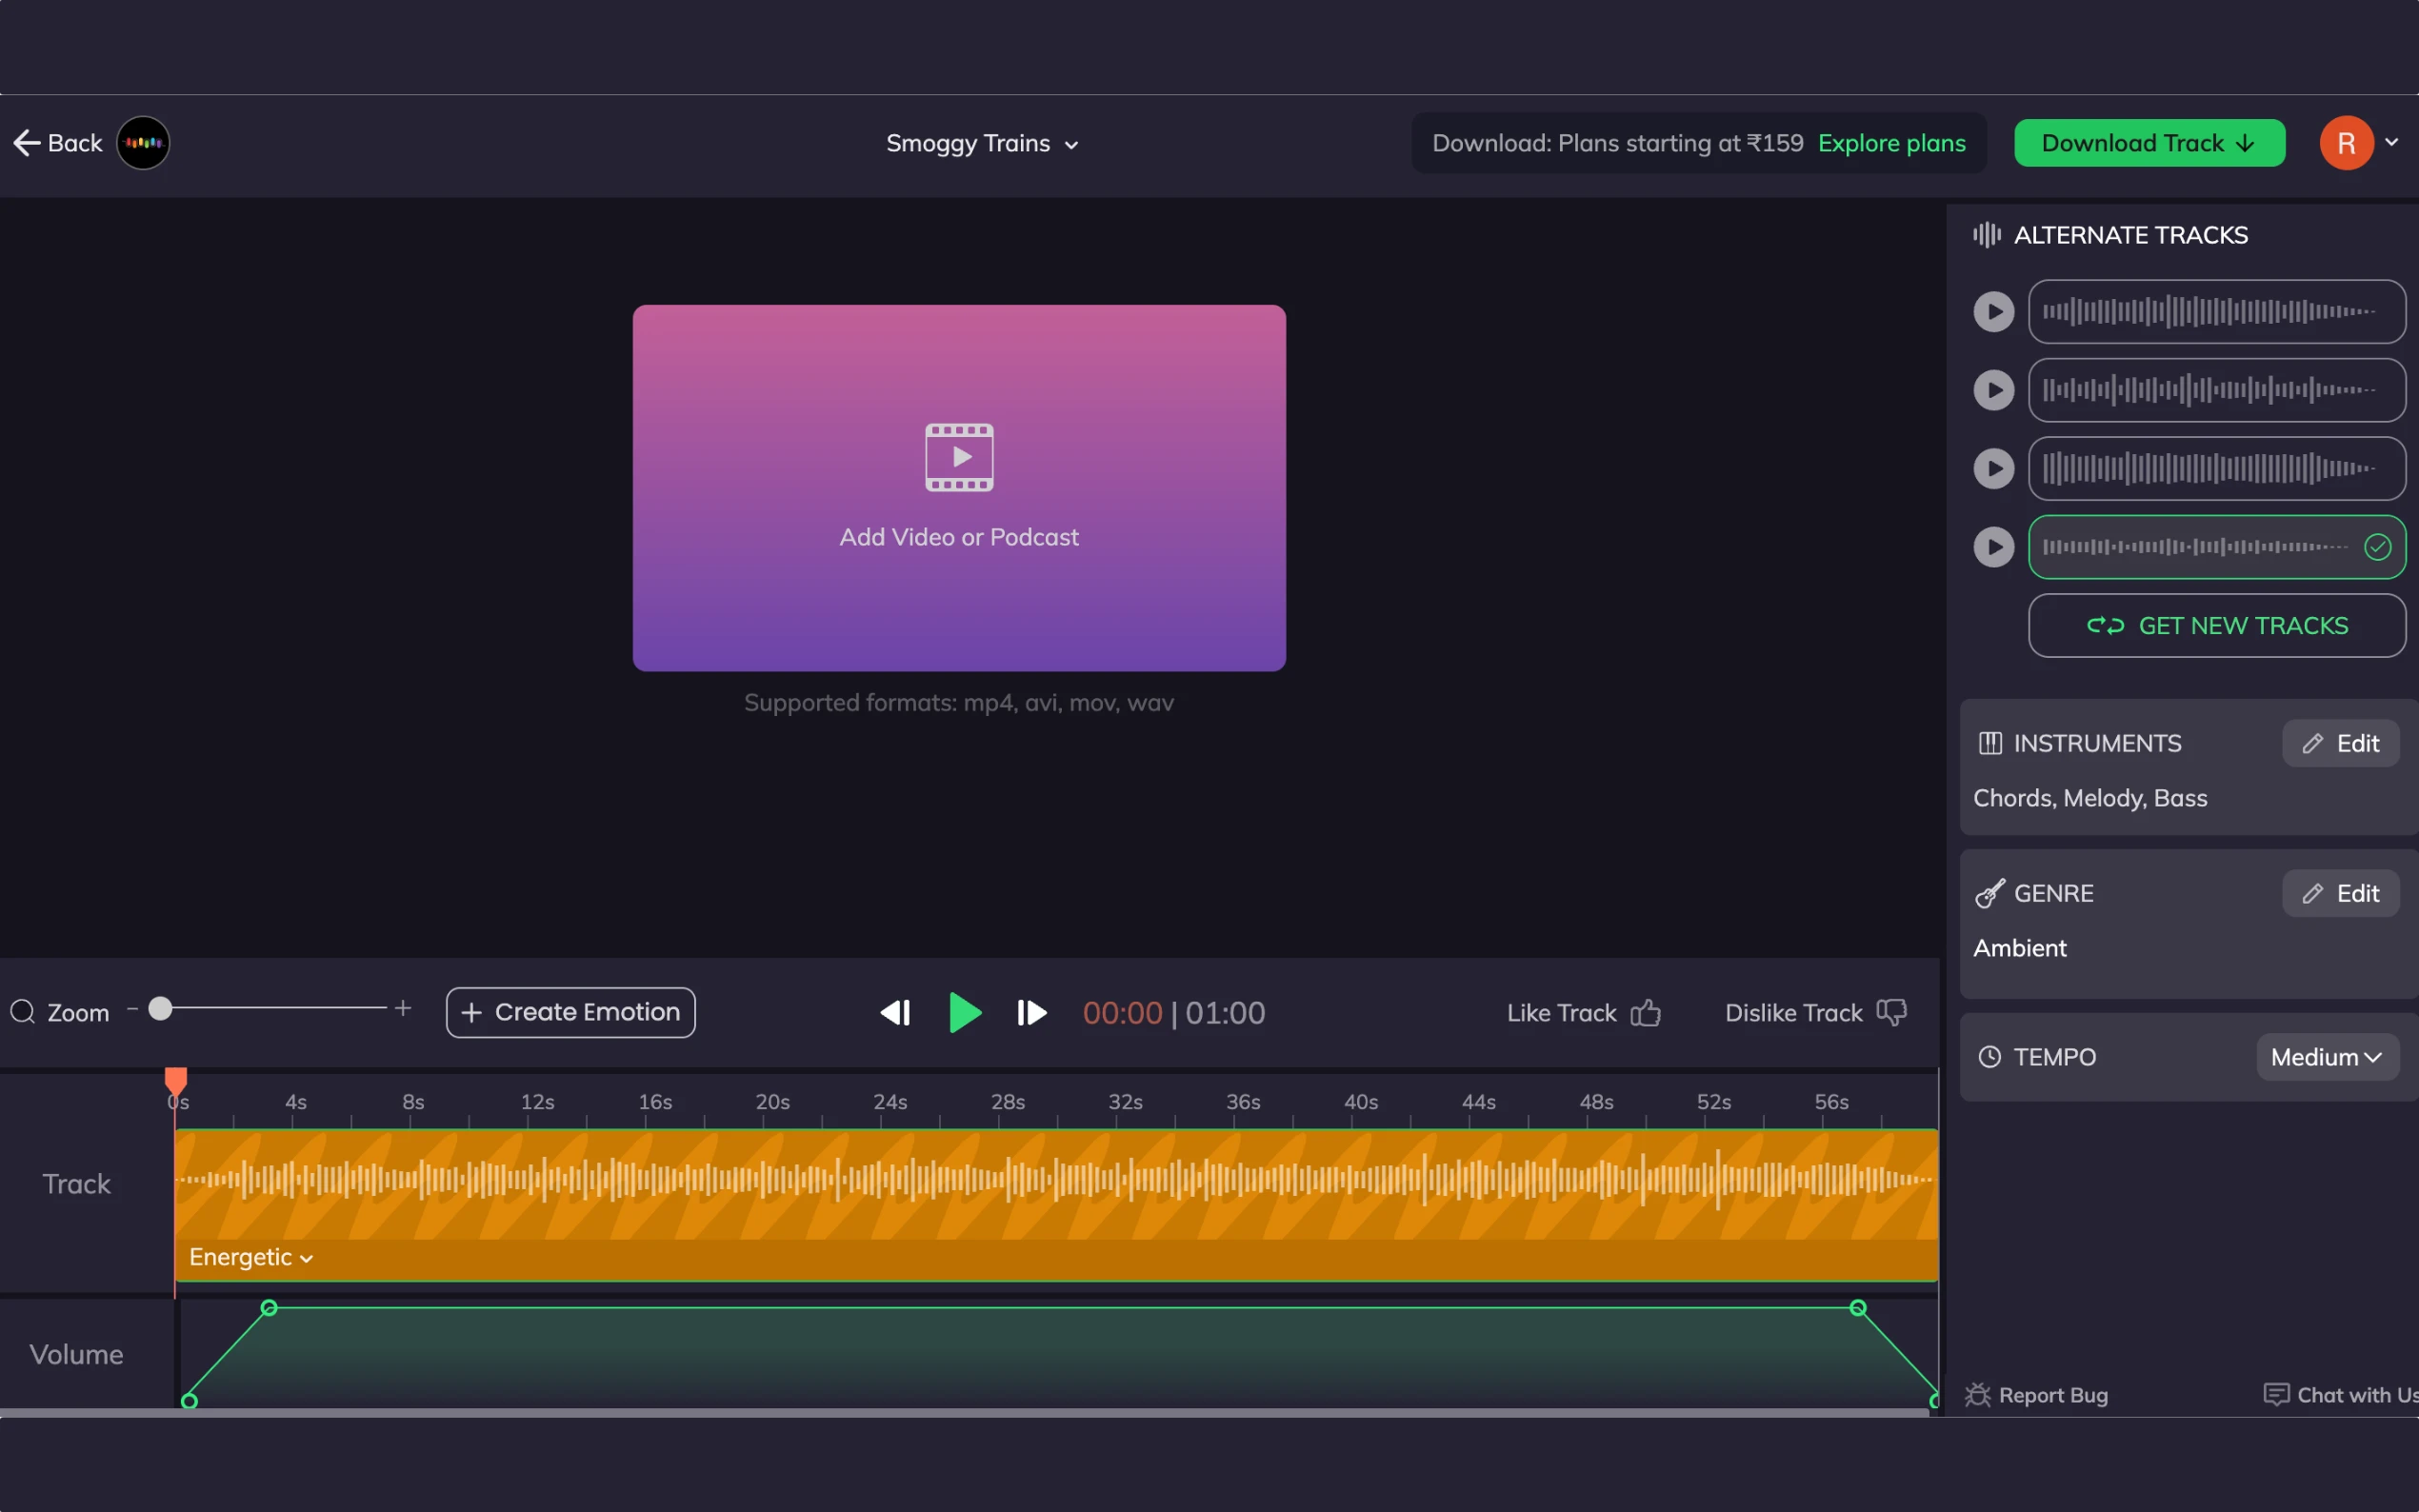Click the Edit pencil icon for Genre
Image resolution: width=2419 pixels, height=1512 pixels.
tap(2315, 893)
